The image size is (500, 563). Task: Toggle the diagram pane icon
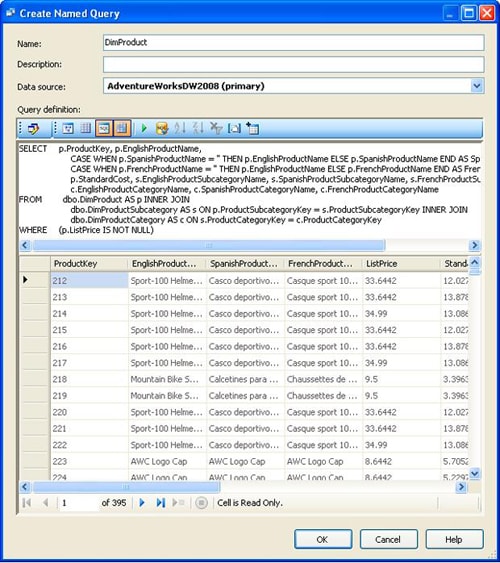tap(68, 129)
